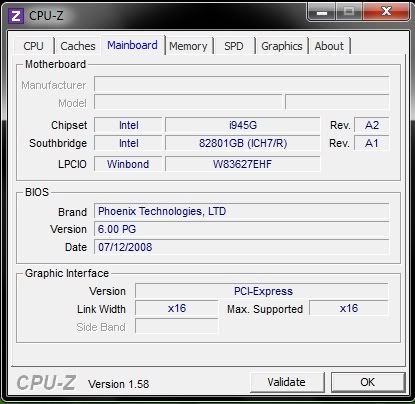Click the southbridge 82801GB (ICH7/R) value
Image resolution: width=415 pixels, height=404 pixels.
coord(243,143)
